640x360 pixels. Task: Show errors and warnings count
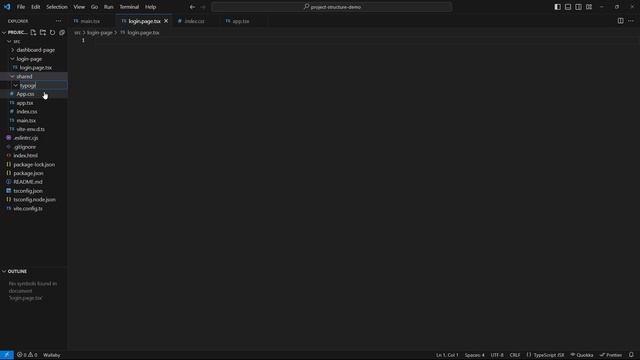pos(27,355)
